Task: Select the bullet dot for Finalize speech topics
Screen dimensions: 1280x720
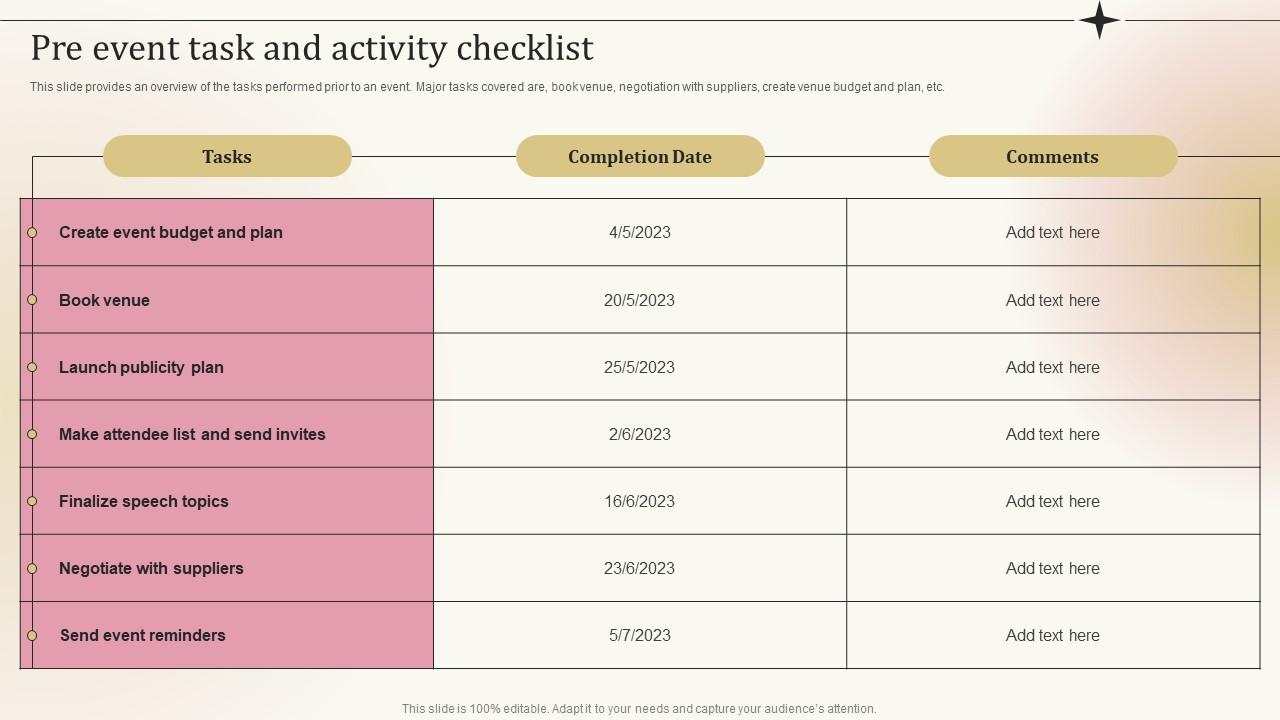Action: 32,501
